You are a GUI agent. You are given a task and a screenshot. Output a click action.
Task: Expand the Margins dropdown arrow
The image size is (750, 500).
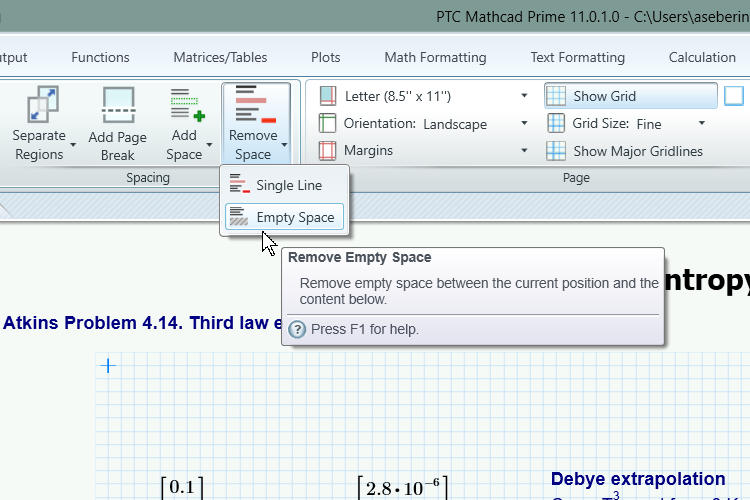tap(524, 151)
